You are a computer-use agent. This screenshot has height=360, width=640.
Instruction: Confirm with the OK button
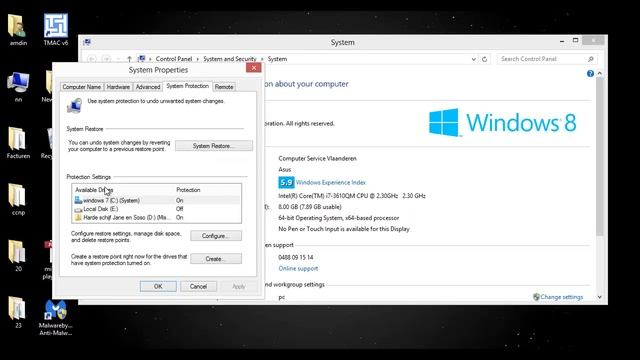158,287
